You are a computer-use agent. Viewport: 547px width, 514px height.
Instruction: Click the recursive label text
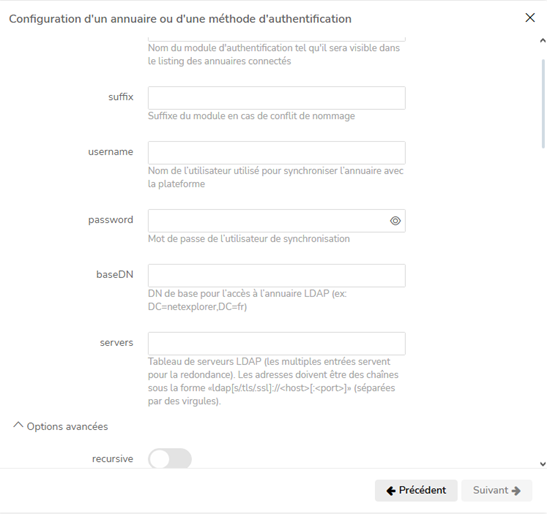click(112, 459)
